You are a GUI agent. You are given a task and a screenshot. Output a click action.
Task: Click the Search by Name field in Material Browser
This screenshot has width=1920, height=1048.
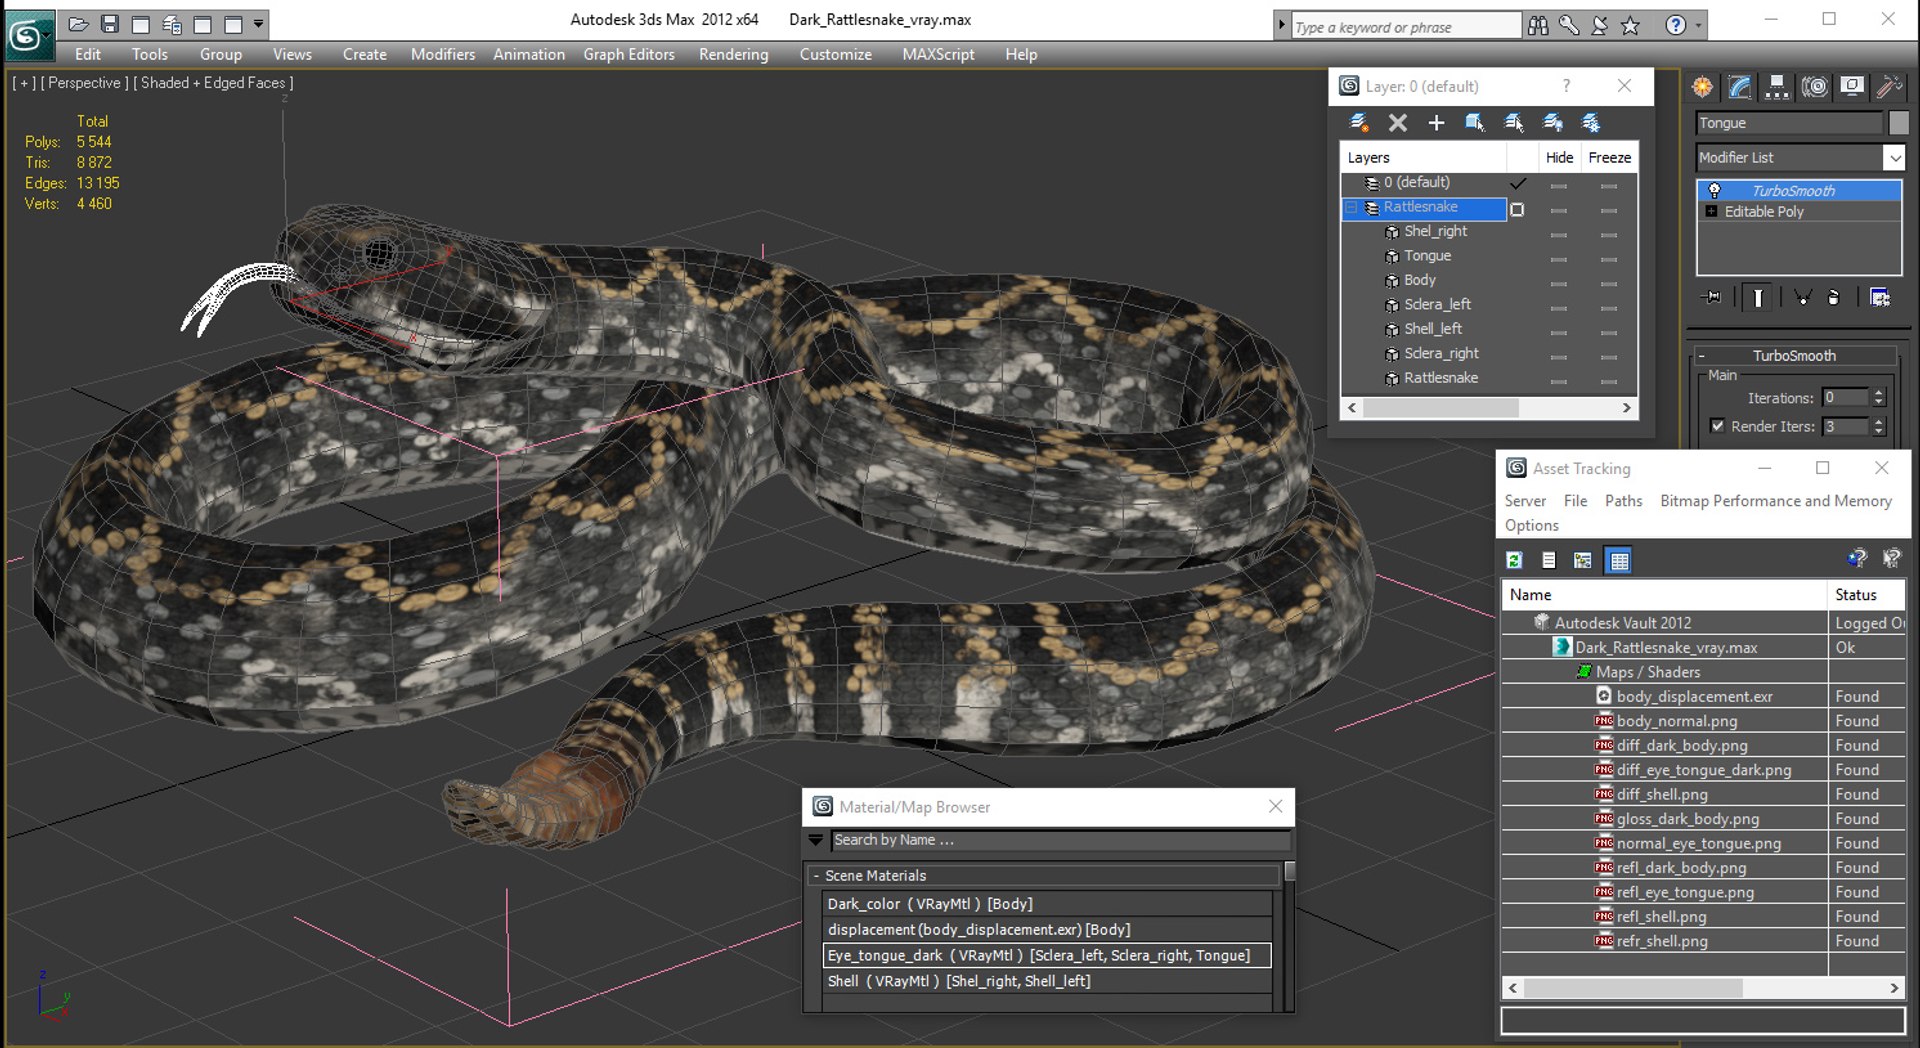1060,841
